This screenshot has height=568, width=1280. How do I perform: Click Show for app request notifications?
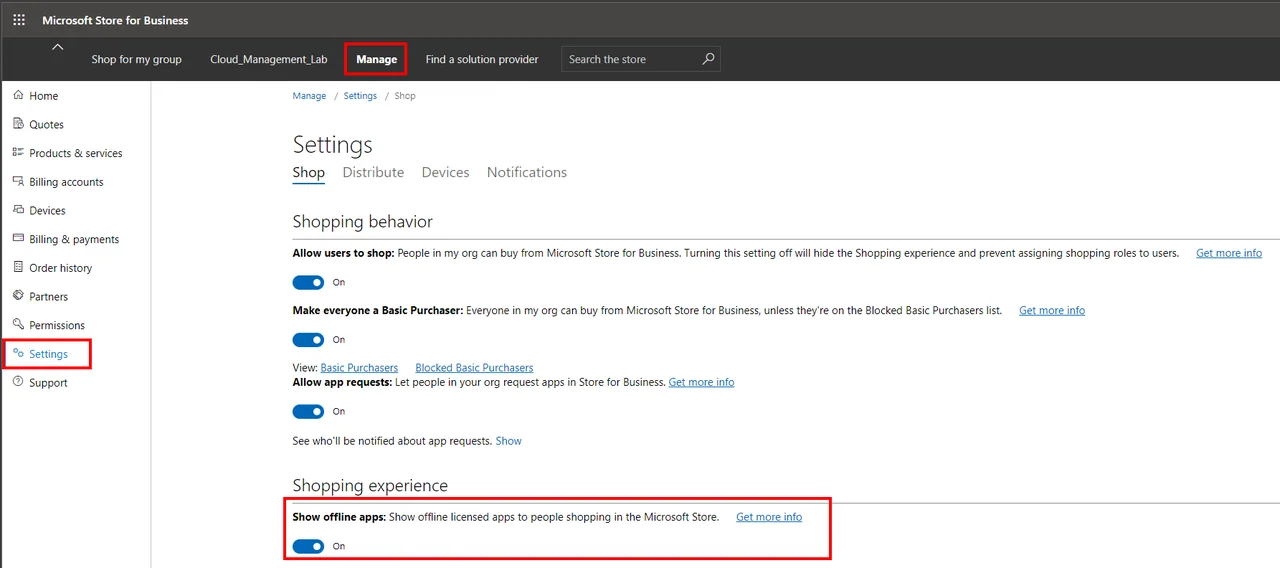point(509,441)
